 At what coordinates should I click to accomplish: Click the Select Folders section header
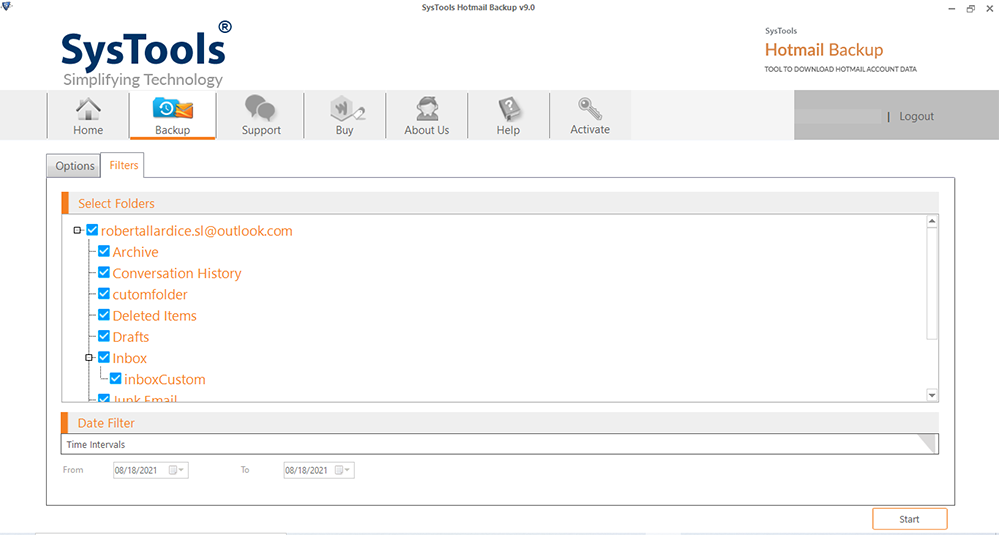500,203
